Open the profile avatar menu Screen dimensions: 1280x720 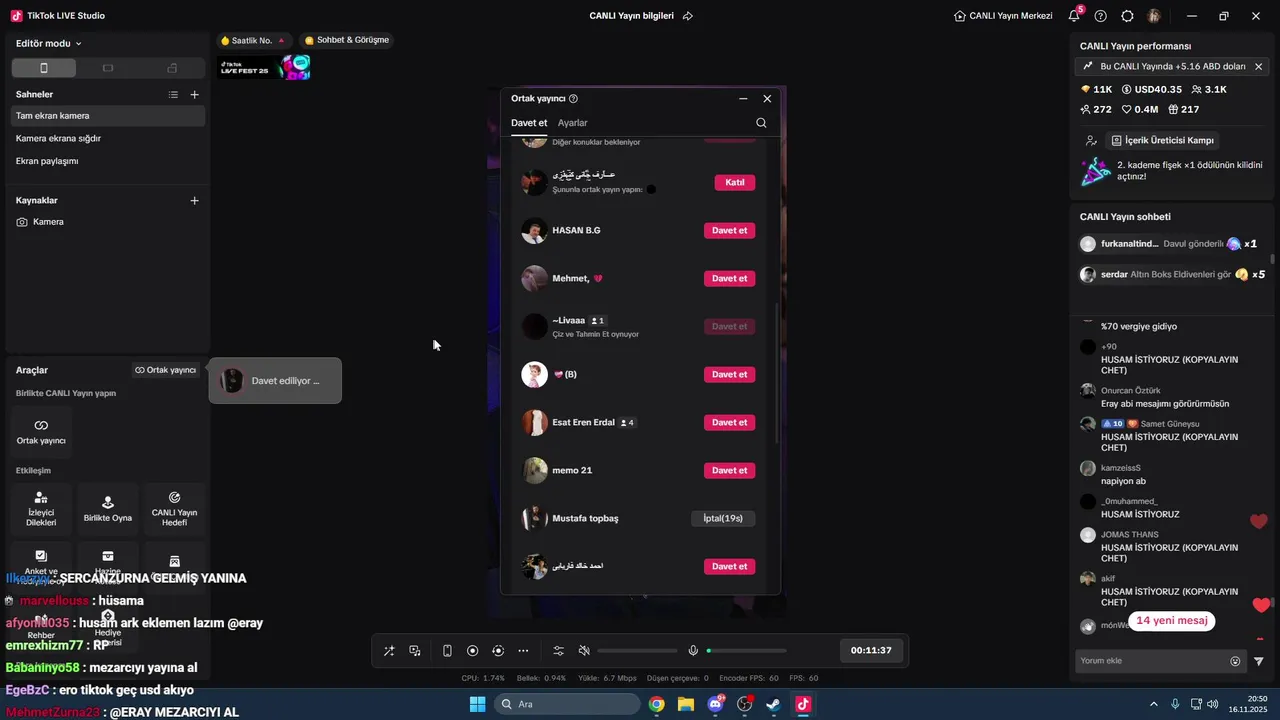pyautogui.click(x=1154, y=16)
